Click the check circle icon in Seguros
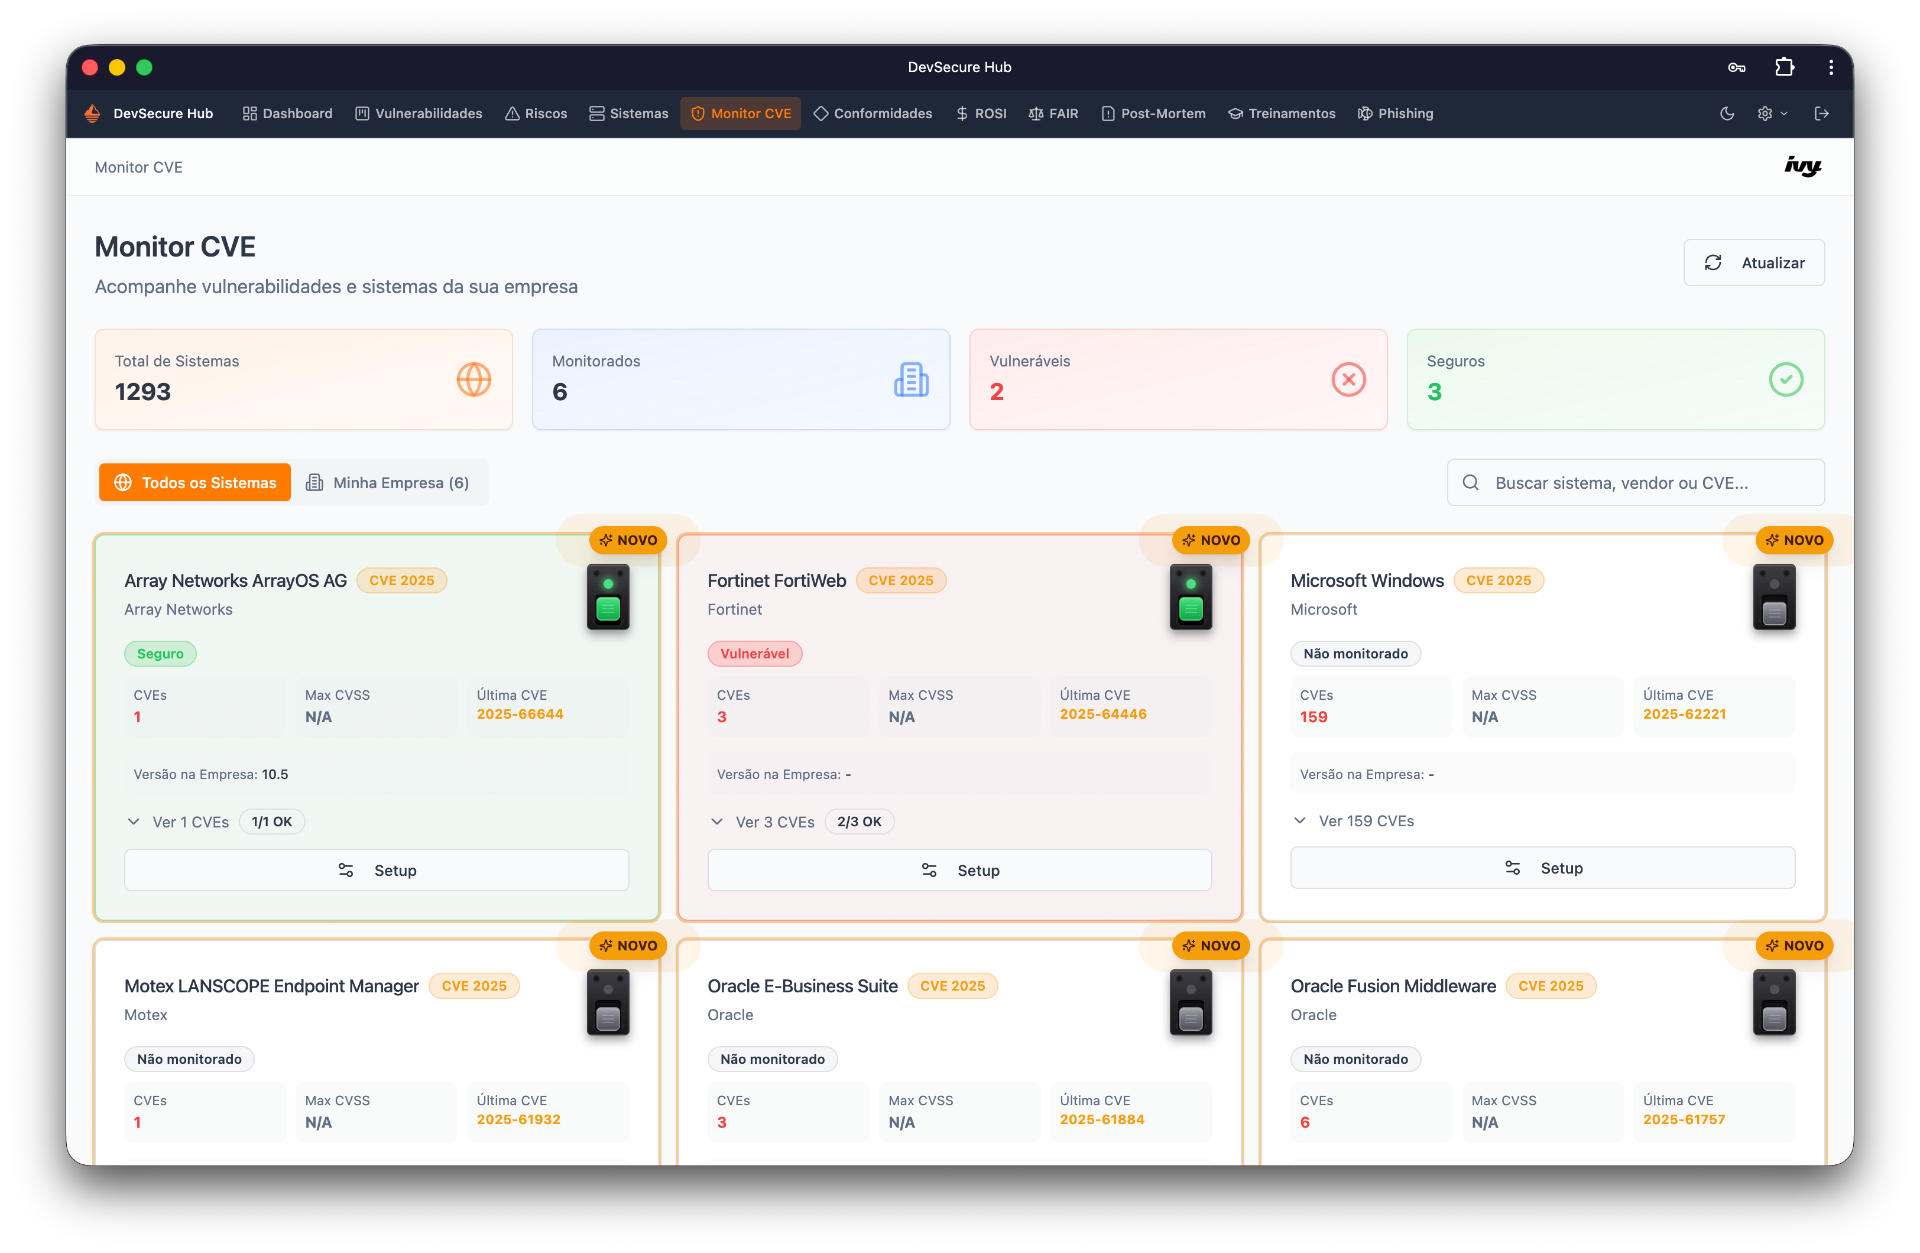Screen dimensions: 1920x1253 1786,380
